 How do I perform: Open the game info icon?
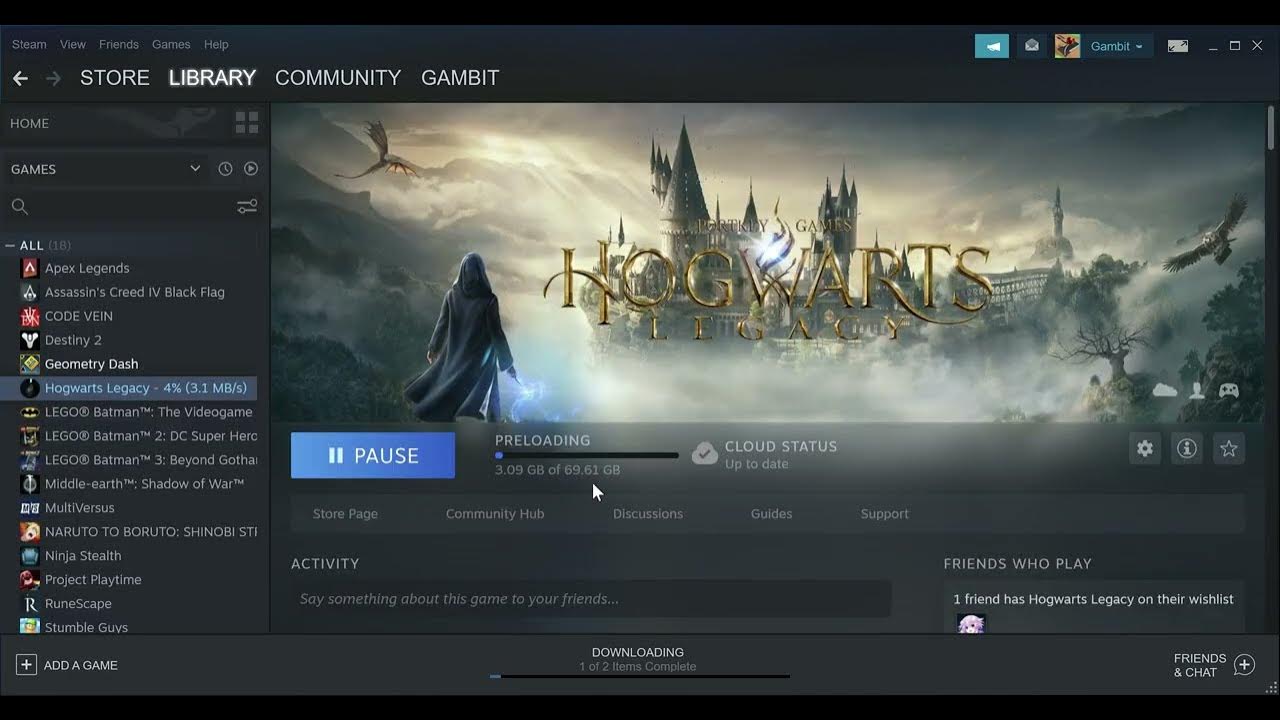click(1187, 449)
